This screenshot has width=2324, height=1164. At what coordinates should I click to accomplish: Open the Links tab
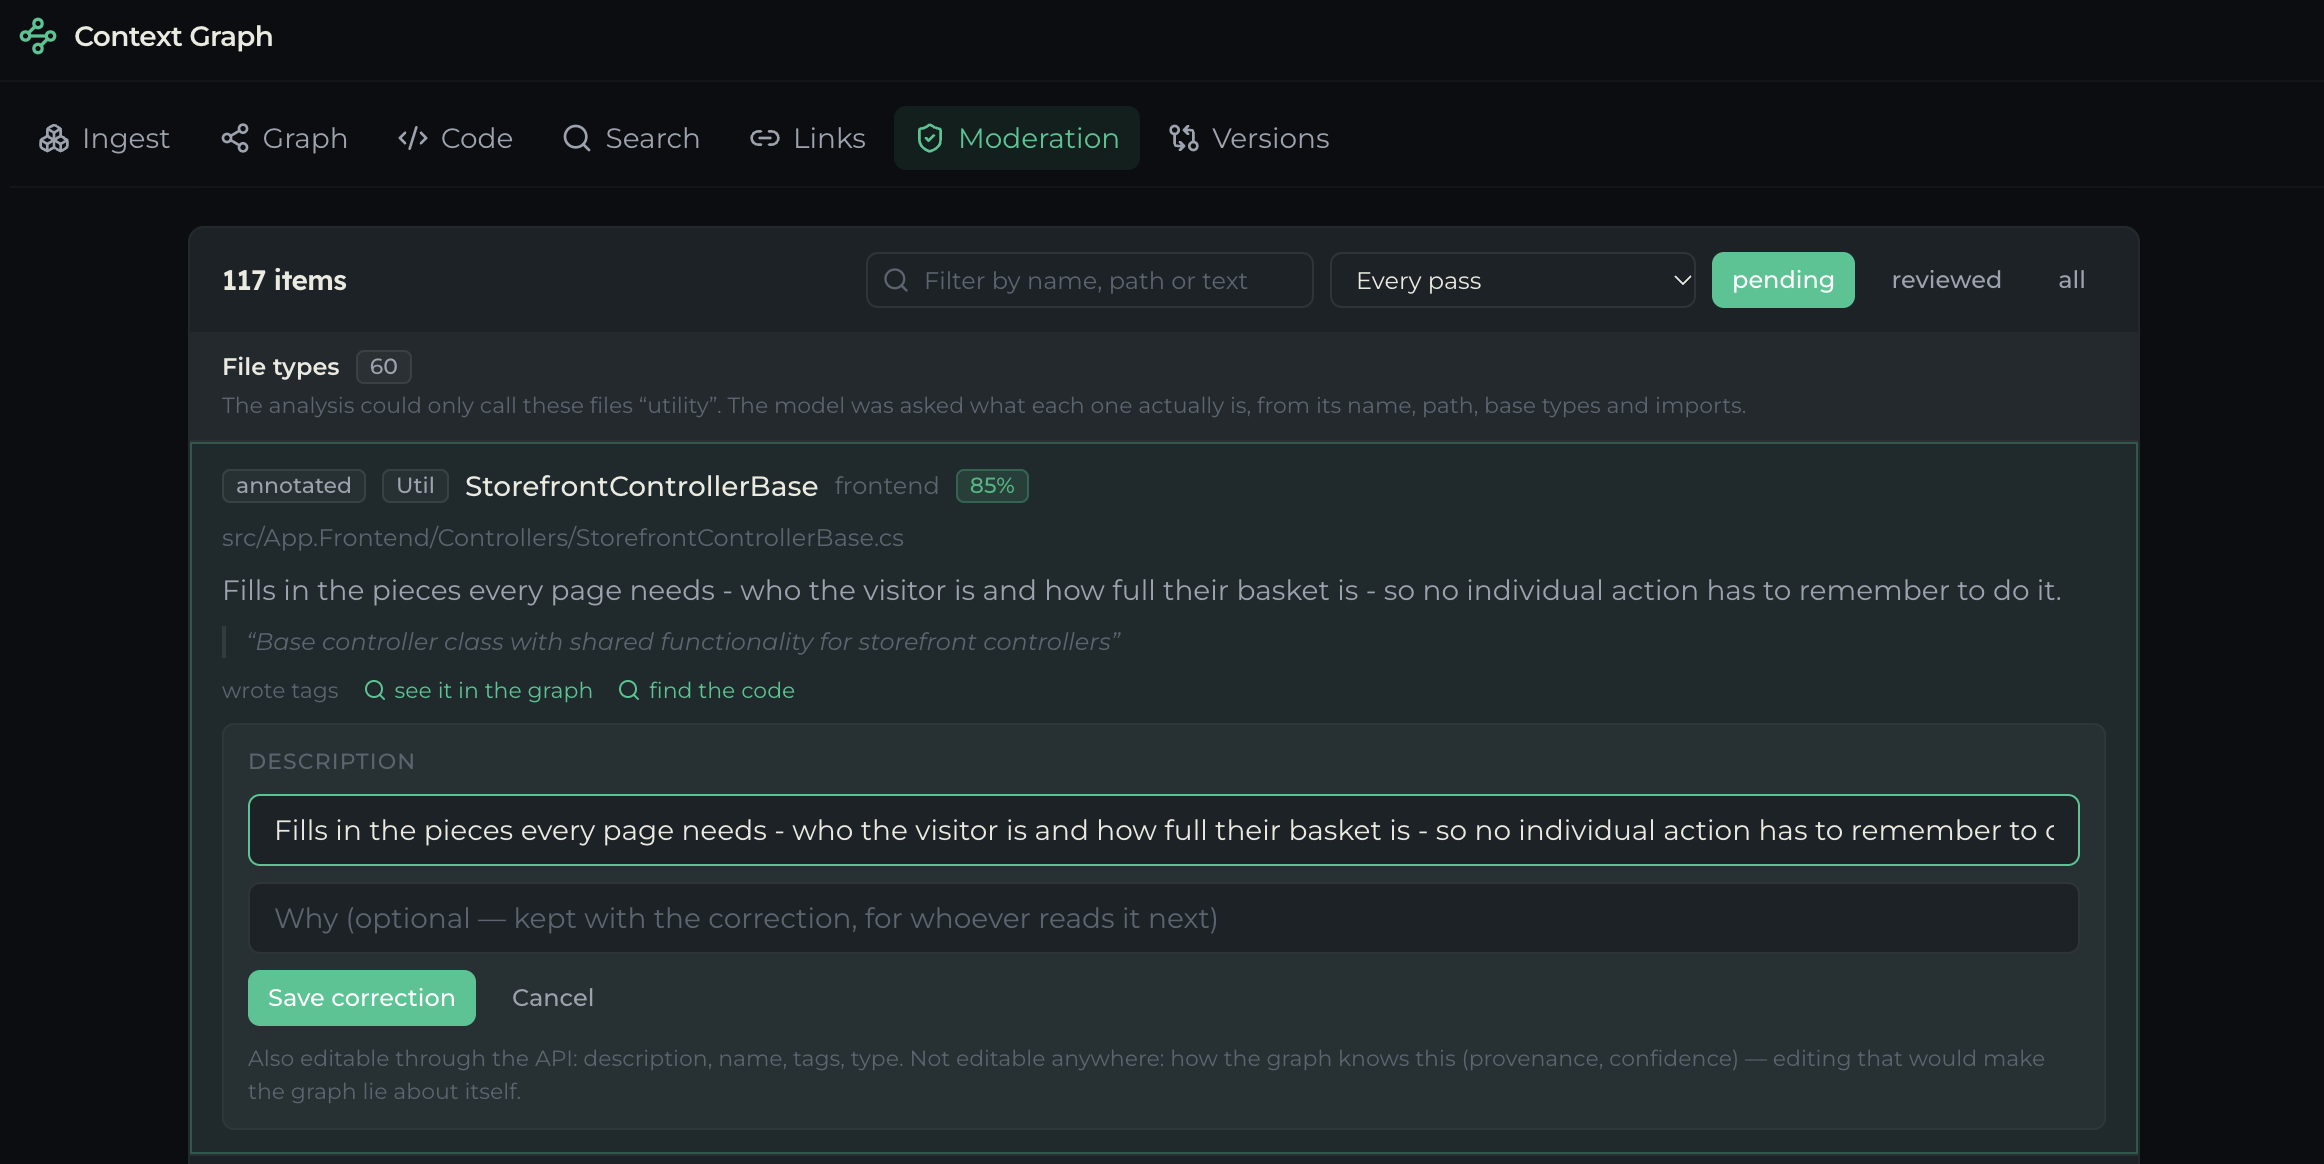pyautogui.click(x=808, y=138)
